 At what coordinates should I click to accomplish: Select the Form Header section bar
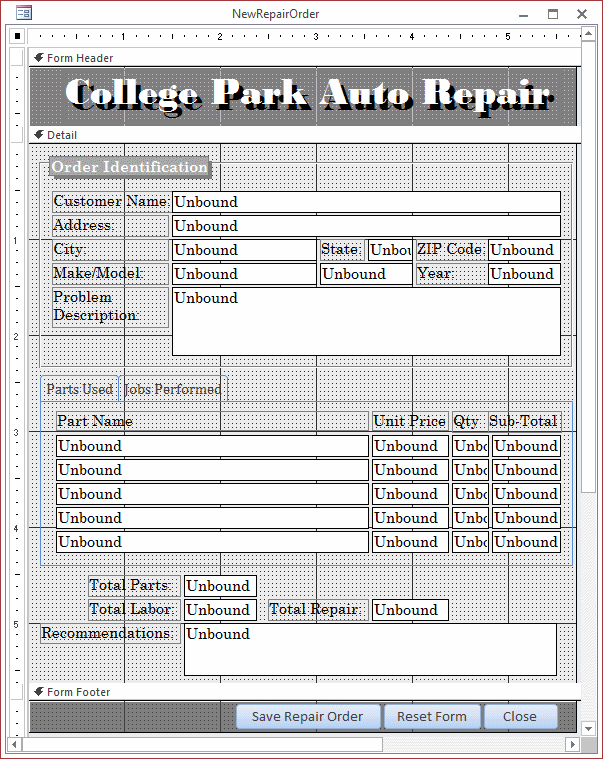(305, 58)
